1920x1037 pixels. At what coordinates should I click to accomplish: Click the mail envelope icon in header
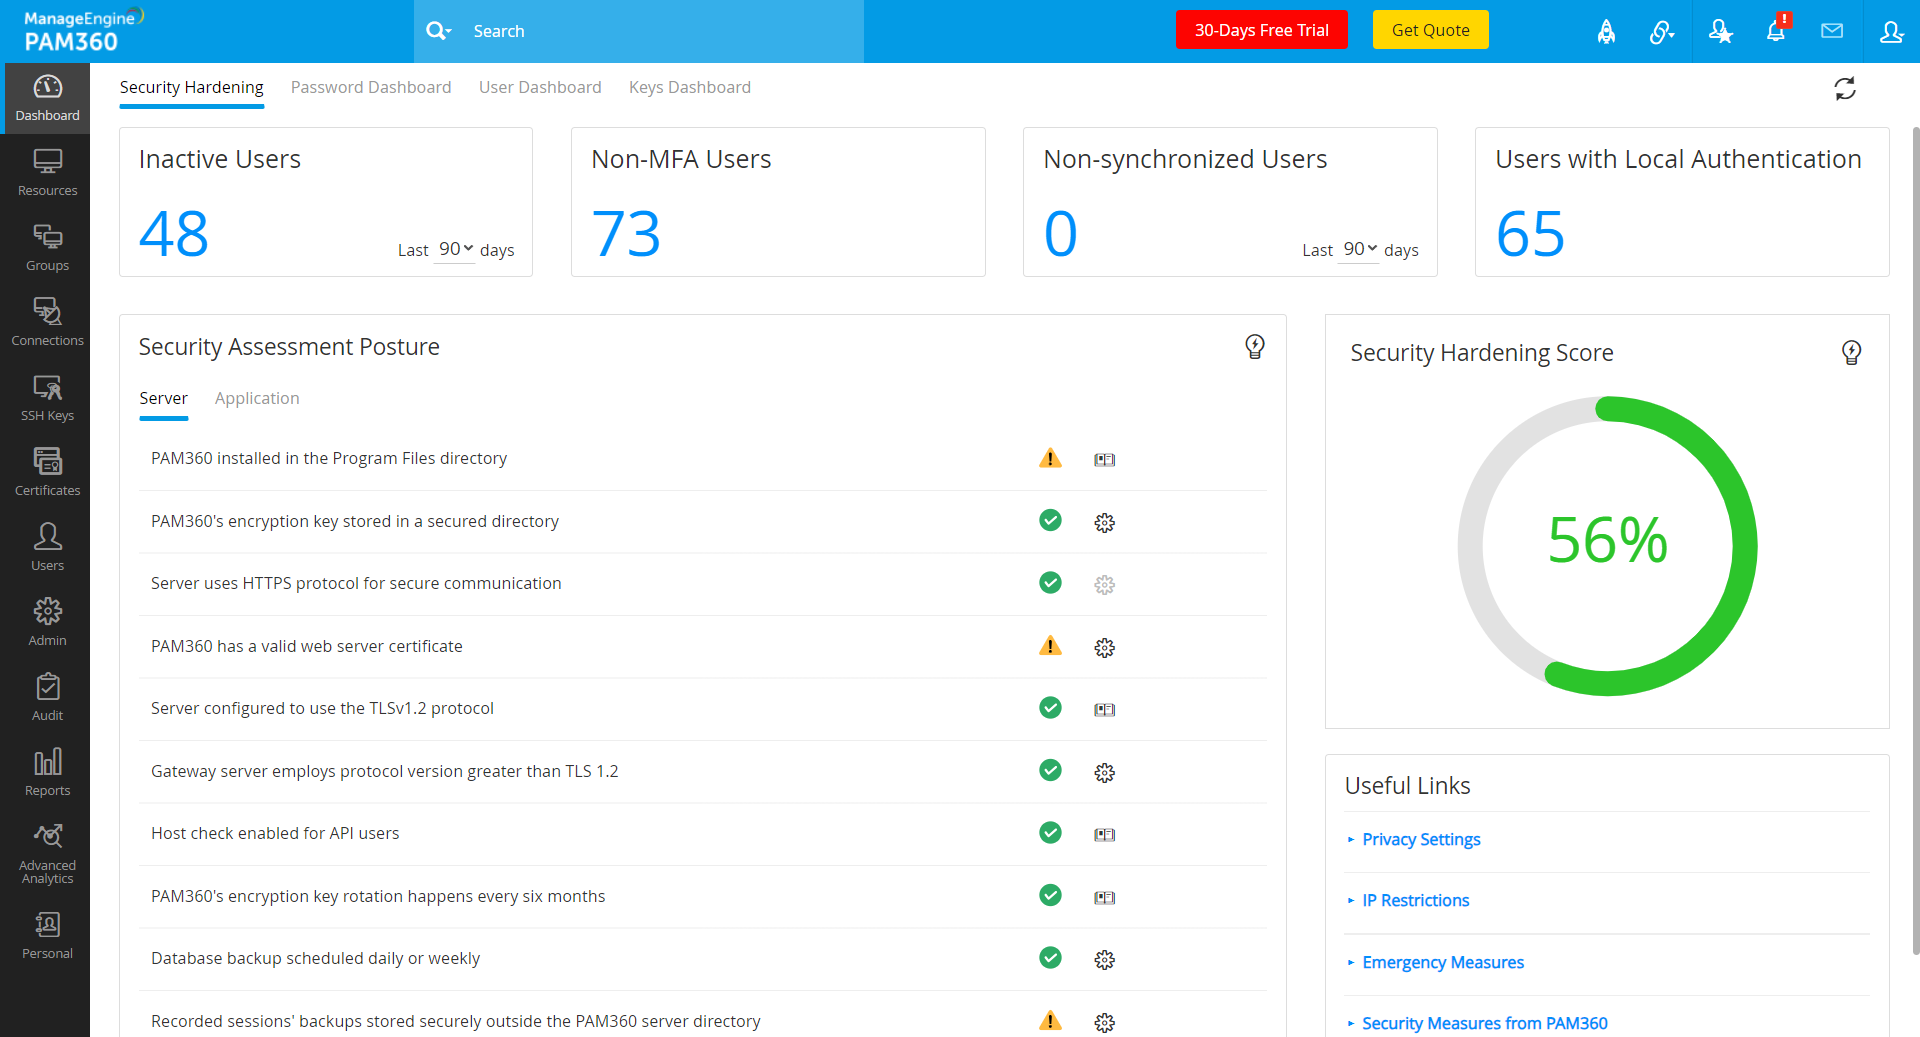coord(1832,31)
